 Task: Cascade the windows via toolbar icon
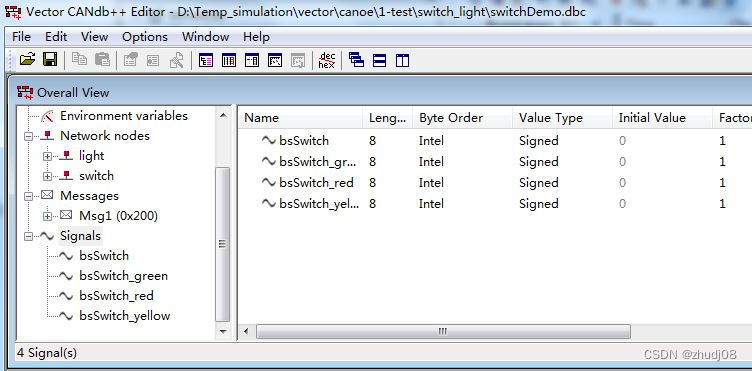(x=356, y=60)
